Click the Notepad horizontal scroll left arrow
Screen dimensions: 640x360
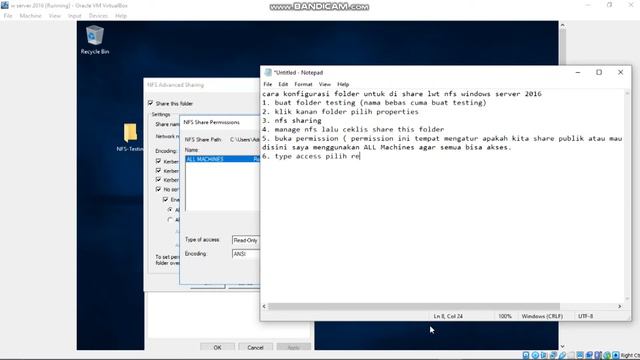(264, 306)
